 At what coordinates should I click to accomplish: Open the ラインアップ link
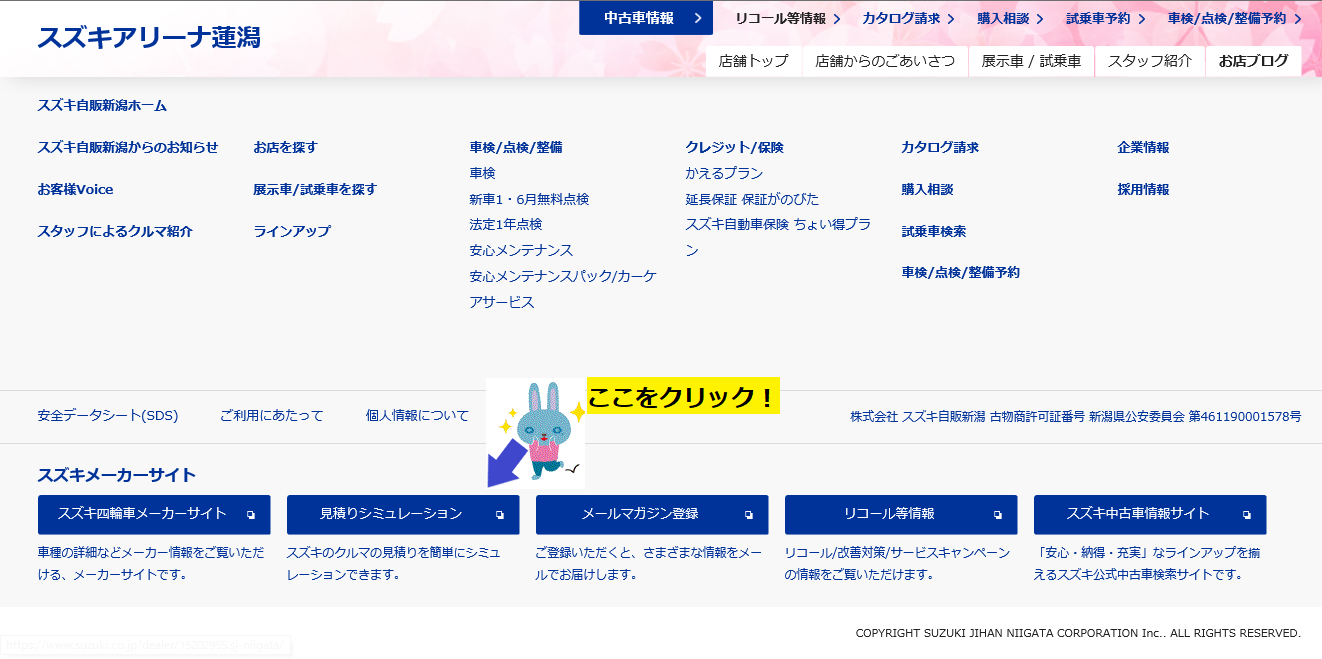pos(292,231)
